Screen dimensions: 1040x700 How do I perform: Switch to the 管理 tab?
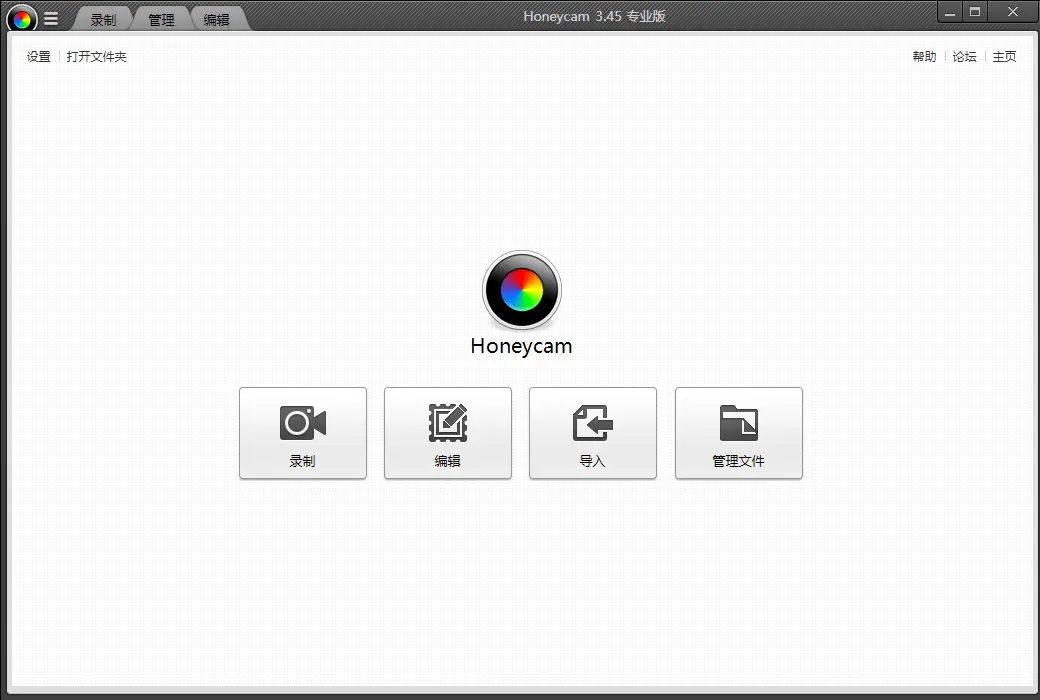click(161, 20)
